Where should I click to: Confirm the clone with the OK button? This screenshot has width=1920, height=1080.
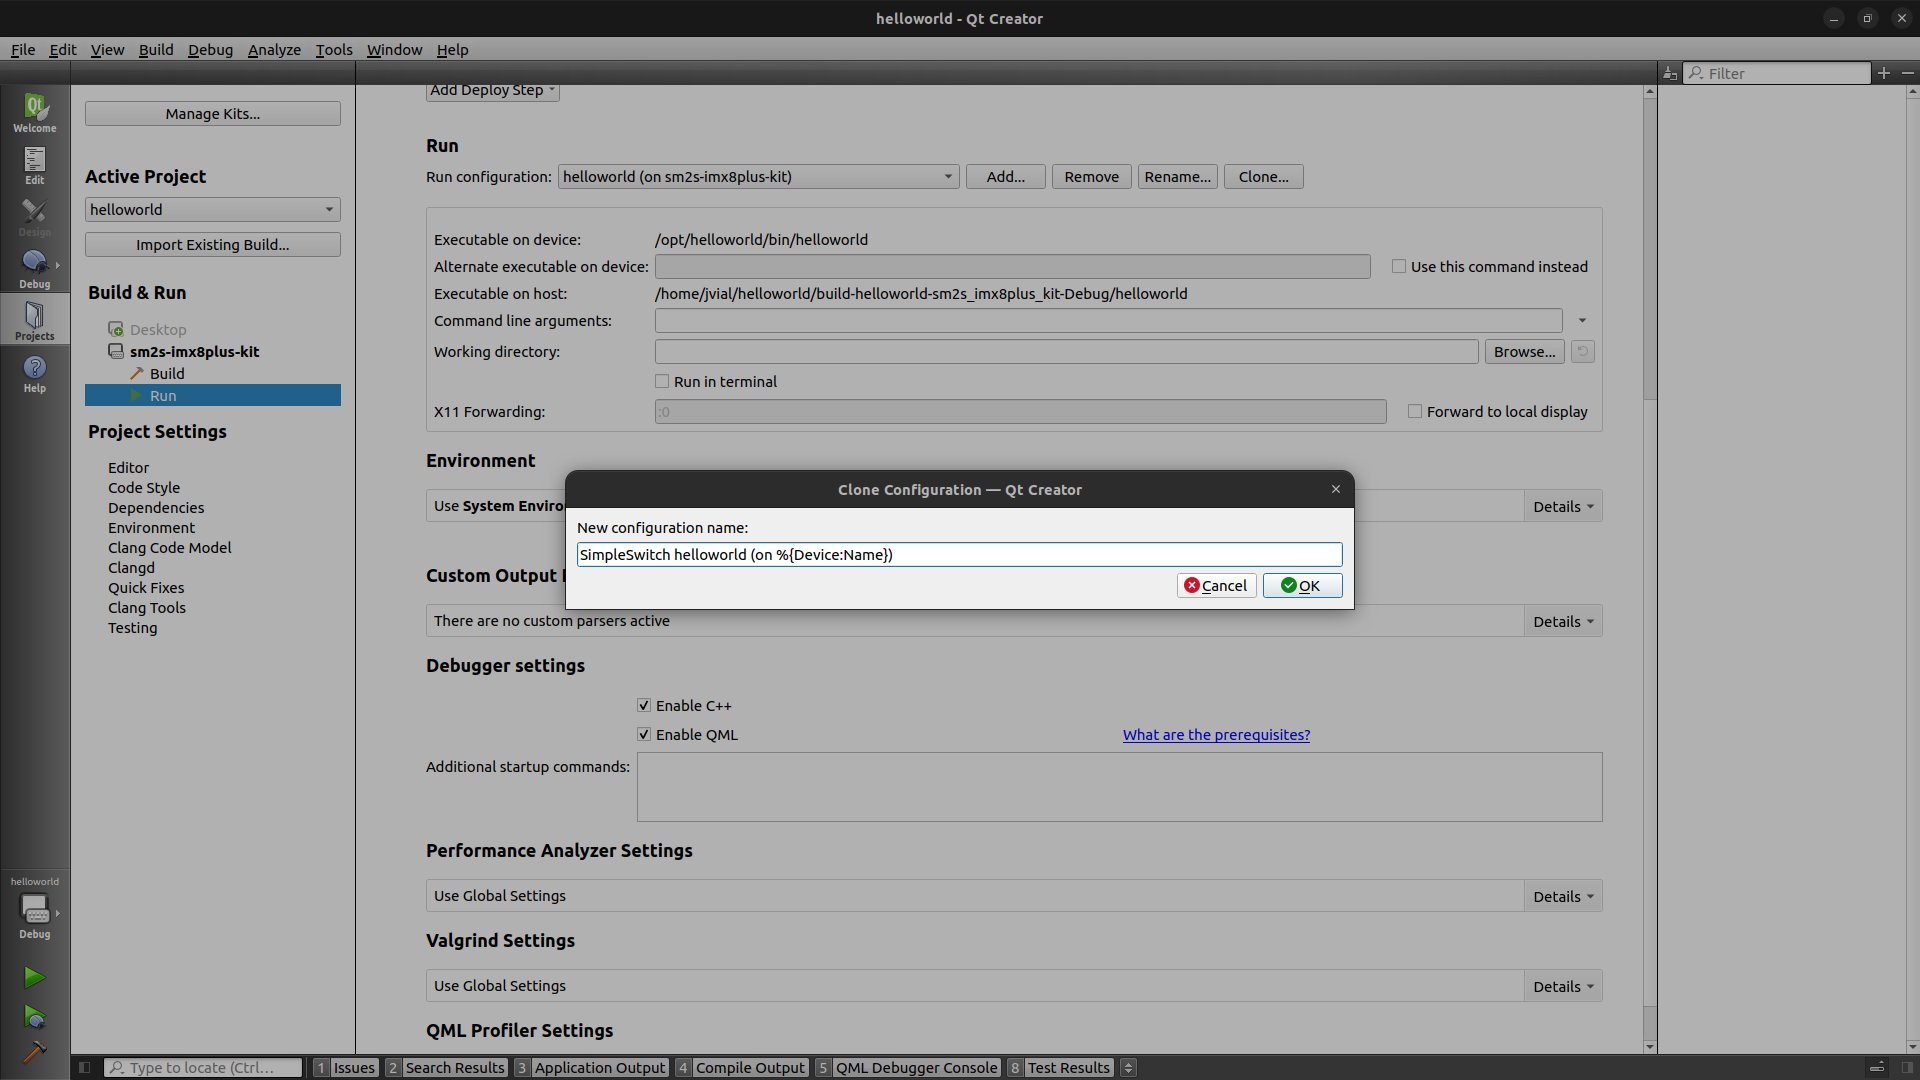[1302, 585]
